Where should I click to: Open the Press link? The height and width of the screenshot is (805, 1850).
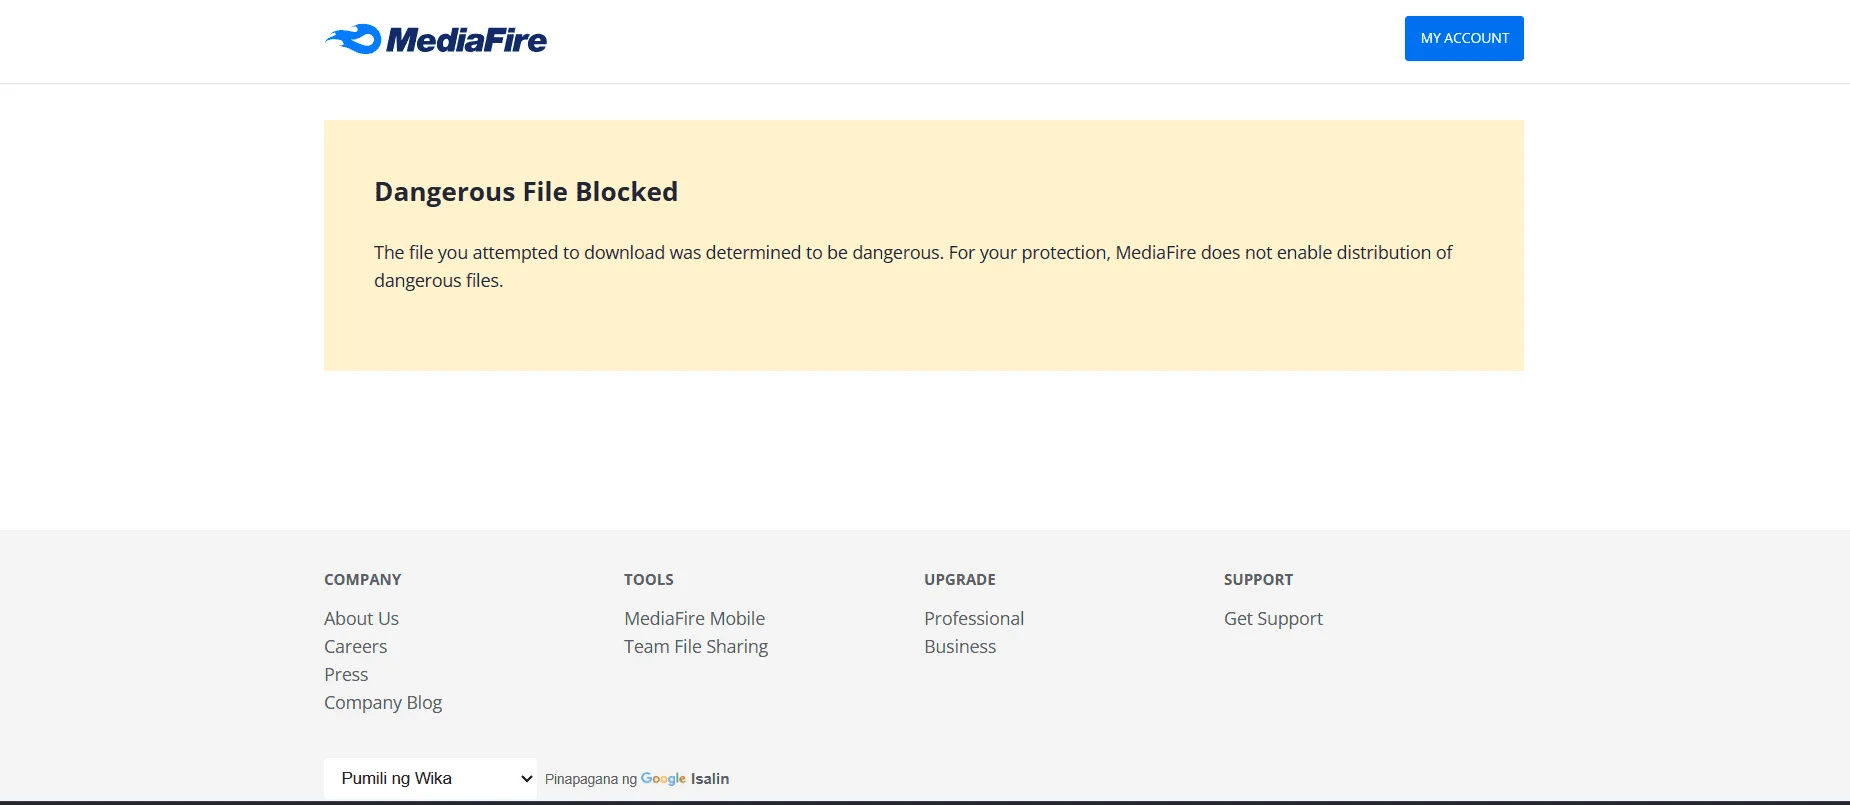(x=346, y=674)
